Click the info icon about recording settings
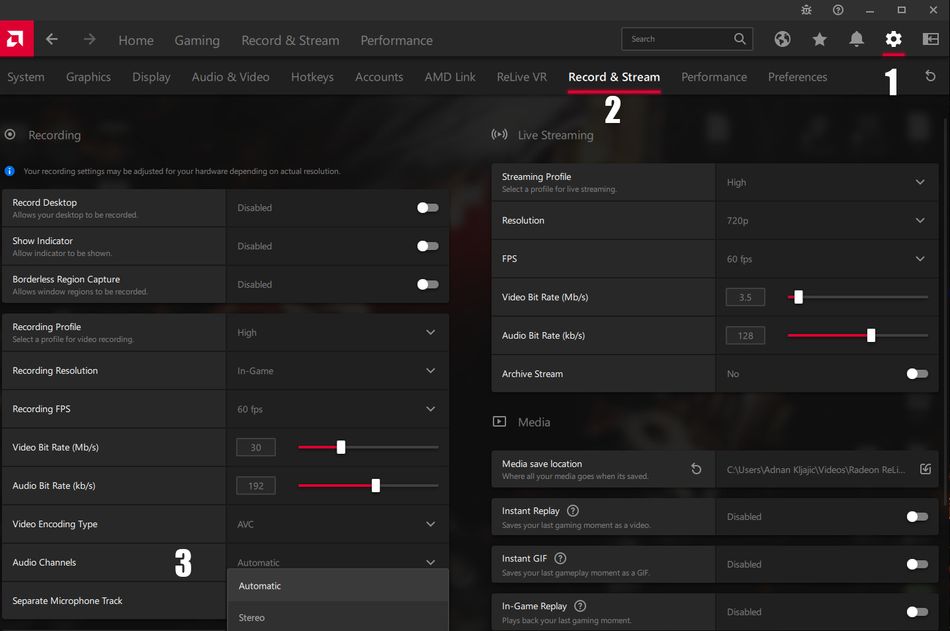Image resolution: width=950 pixels, height=631 pixels. (x=10, y=171)
